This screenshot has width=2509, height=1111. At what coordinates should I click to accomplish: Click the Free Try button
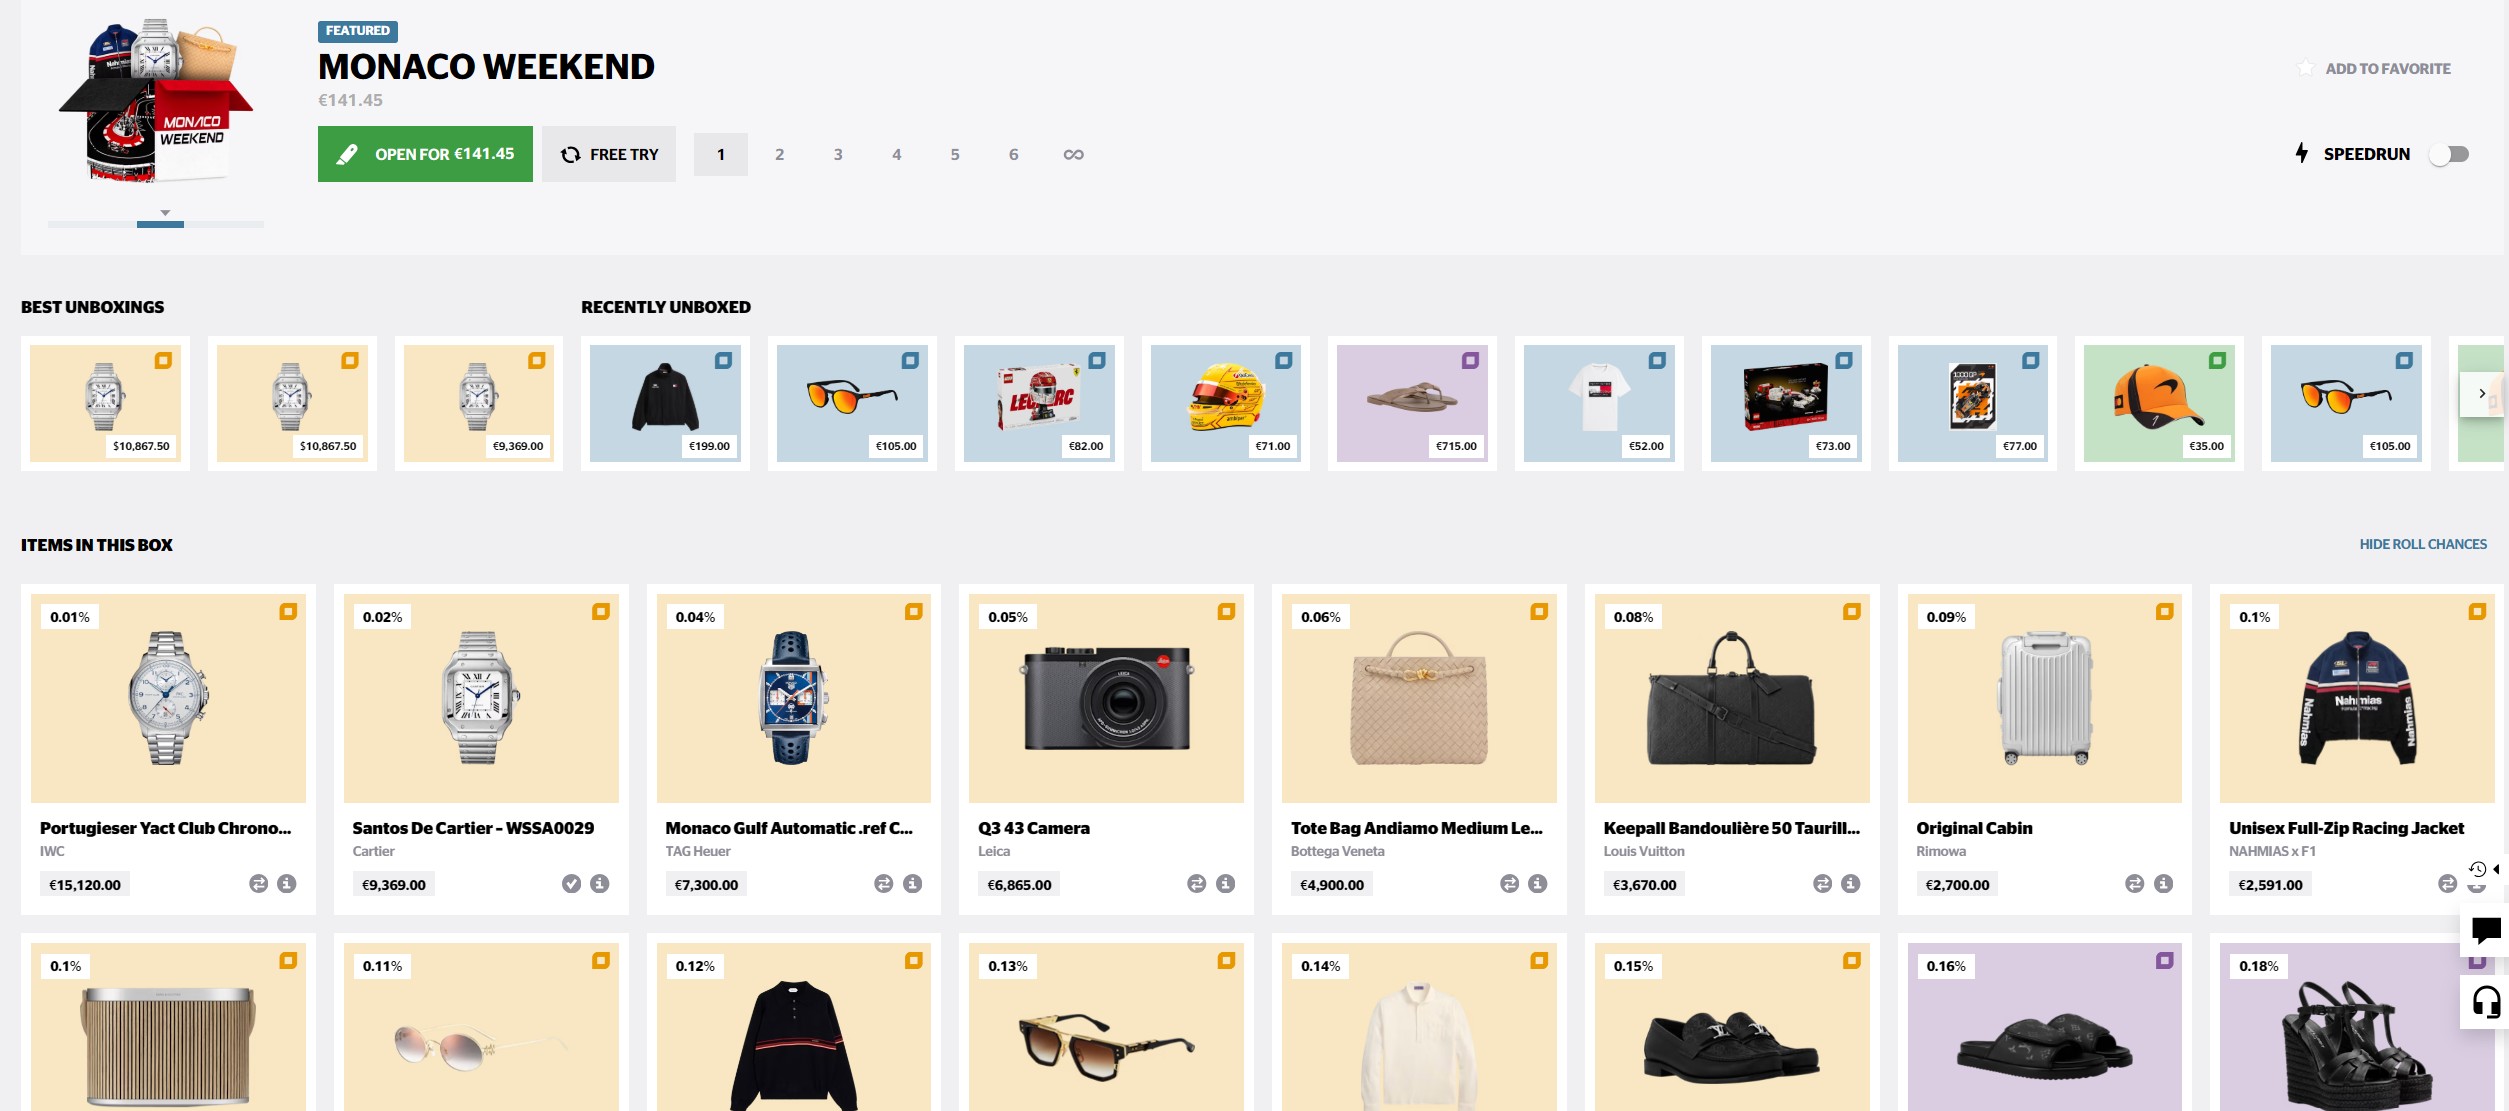click(x=609, y=154)
